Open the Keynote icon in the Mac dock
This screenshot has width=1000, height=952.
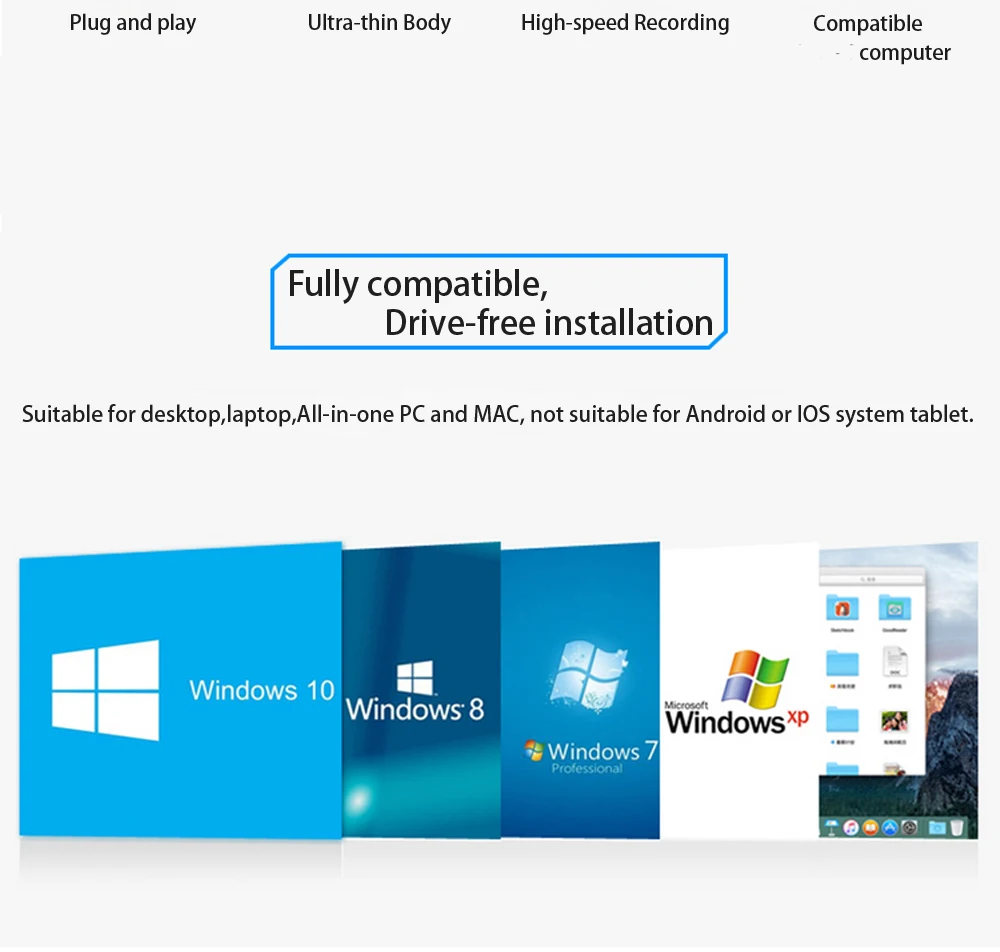[831, 828]
